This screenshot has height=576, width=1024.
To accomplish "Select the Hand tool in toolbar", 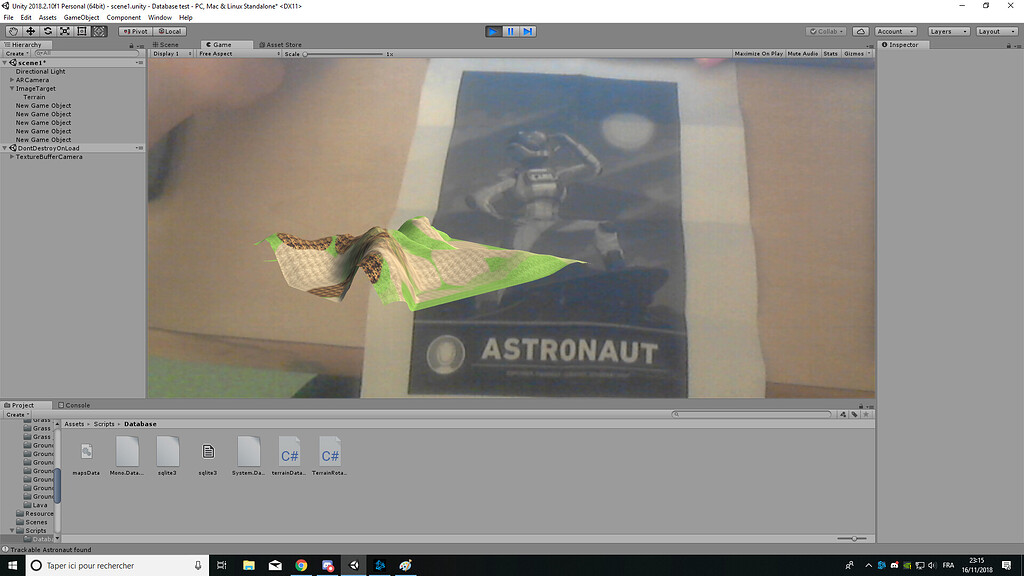I will [x=13, y=31].
